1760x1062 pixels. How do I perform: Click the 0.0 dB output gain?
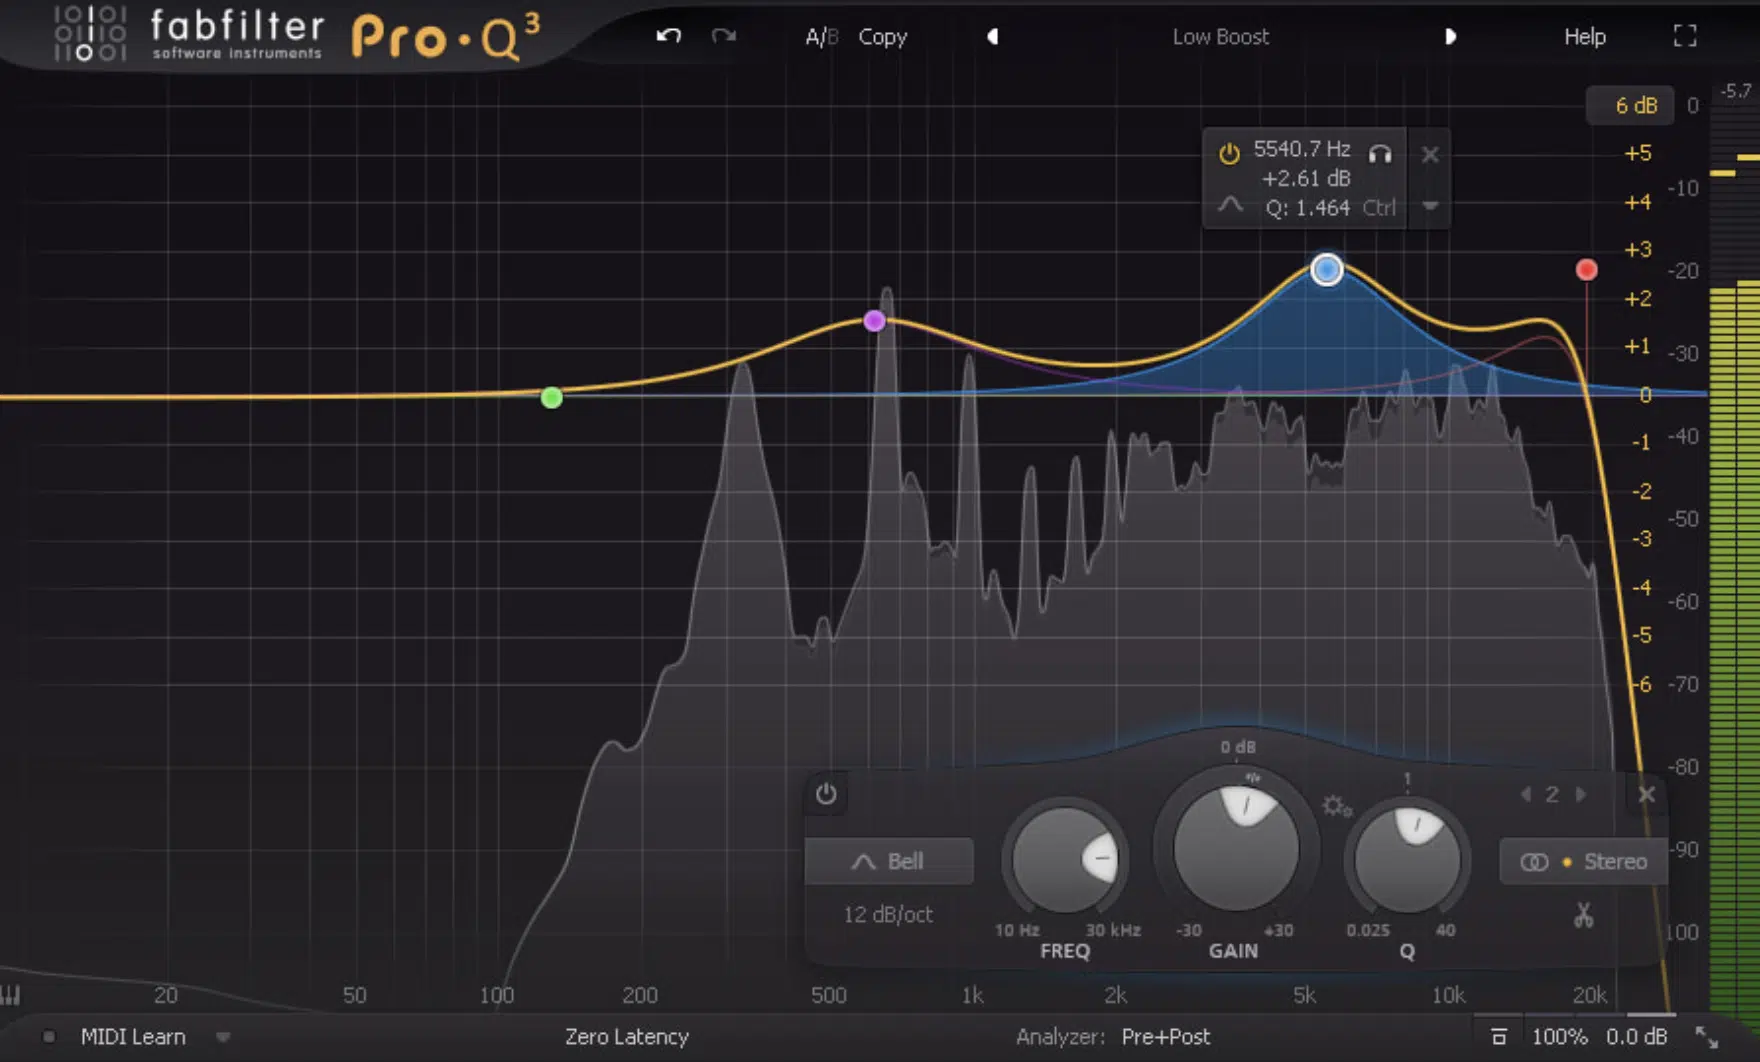pyautogui.click(x=1637, y=1037)
